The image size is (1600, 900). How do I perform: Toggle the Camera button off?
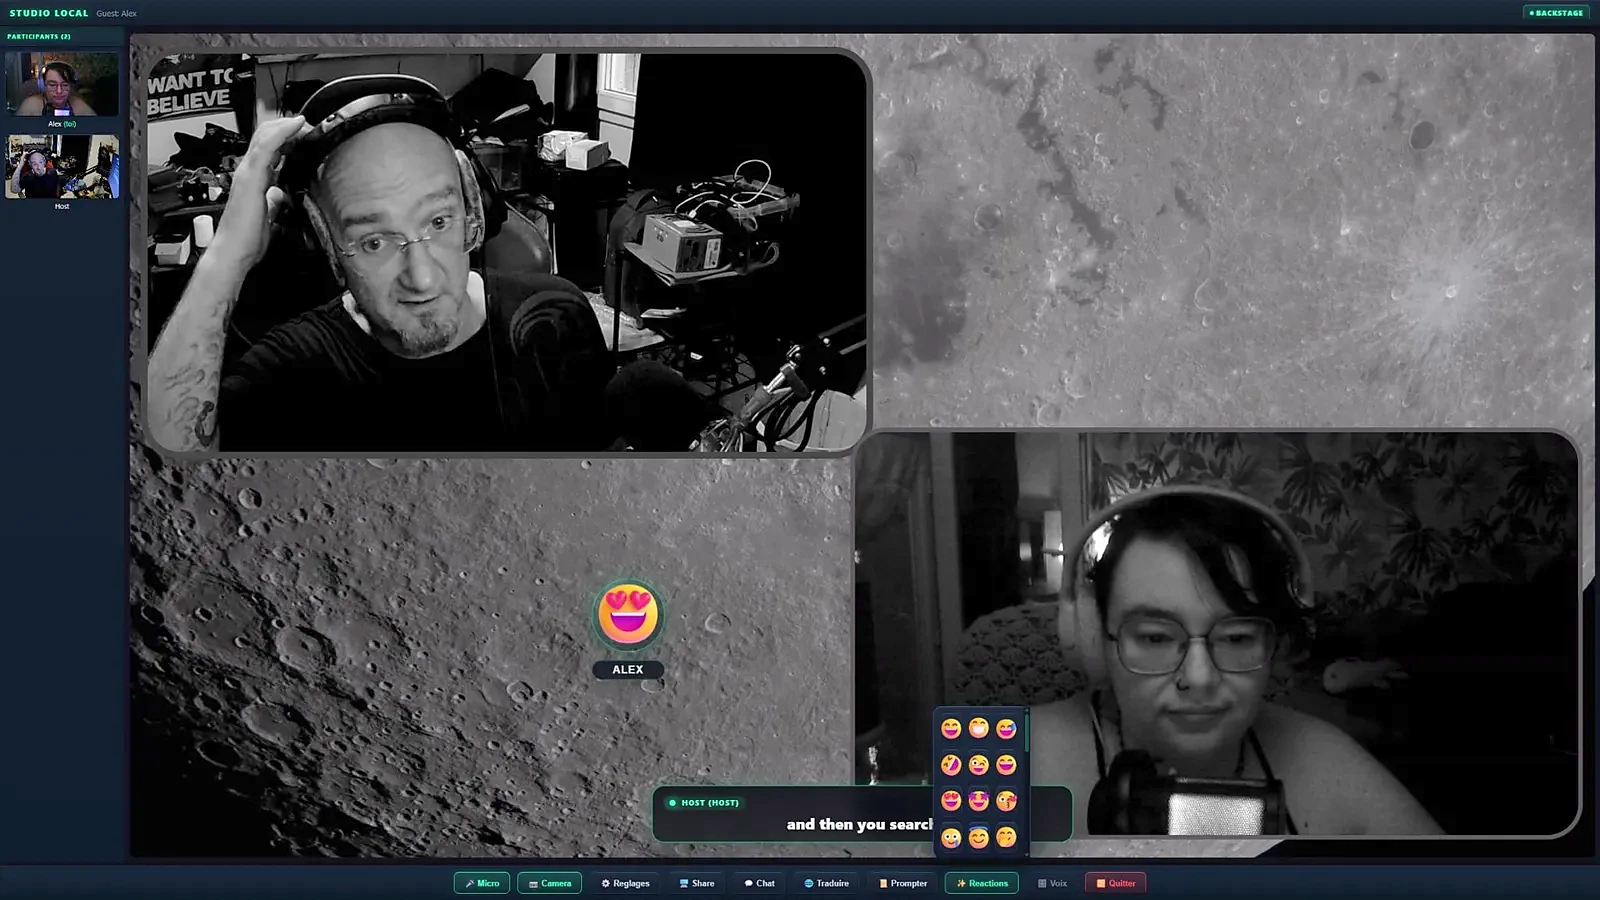coord(549,883)
